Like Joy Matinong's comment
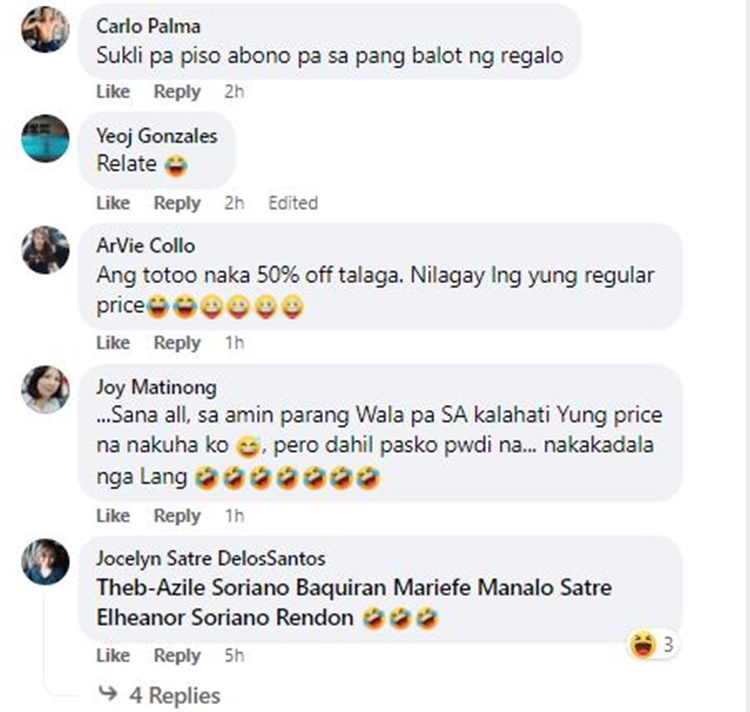 [x=113, y=515]
